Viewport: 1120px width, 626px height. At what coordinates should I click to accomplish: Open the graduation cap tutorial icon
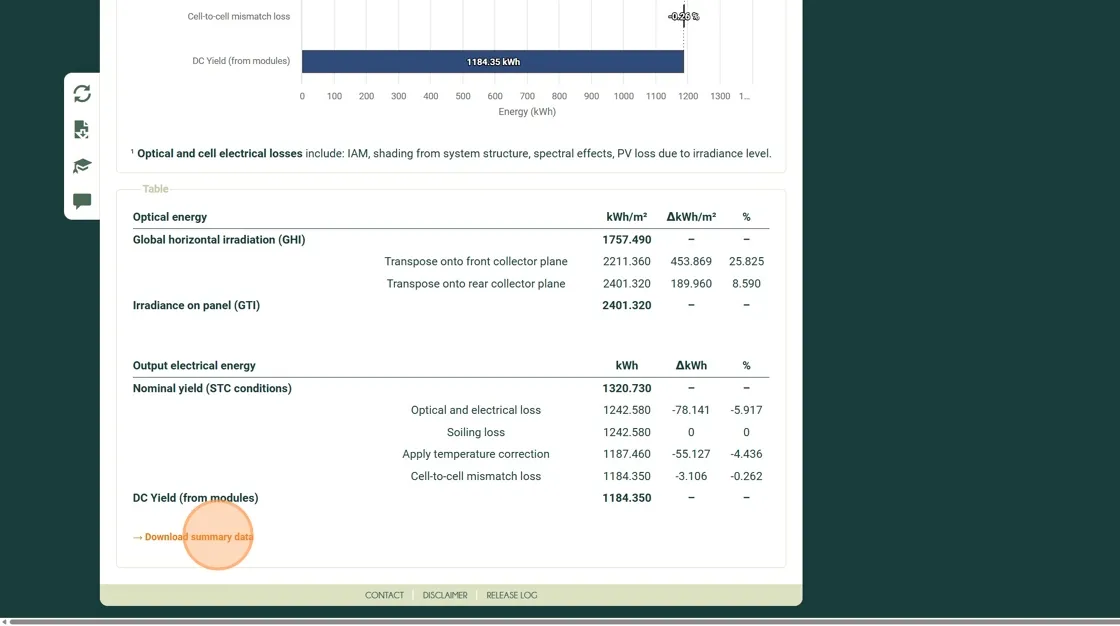[x=82, y=166]
